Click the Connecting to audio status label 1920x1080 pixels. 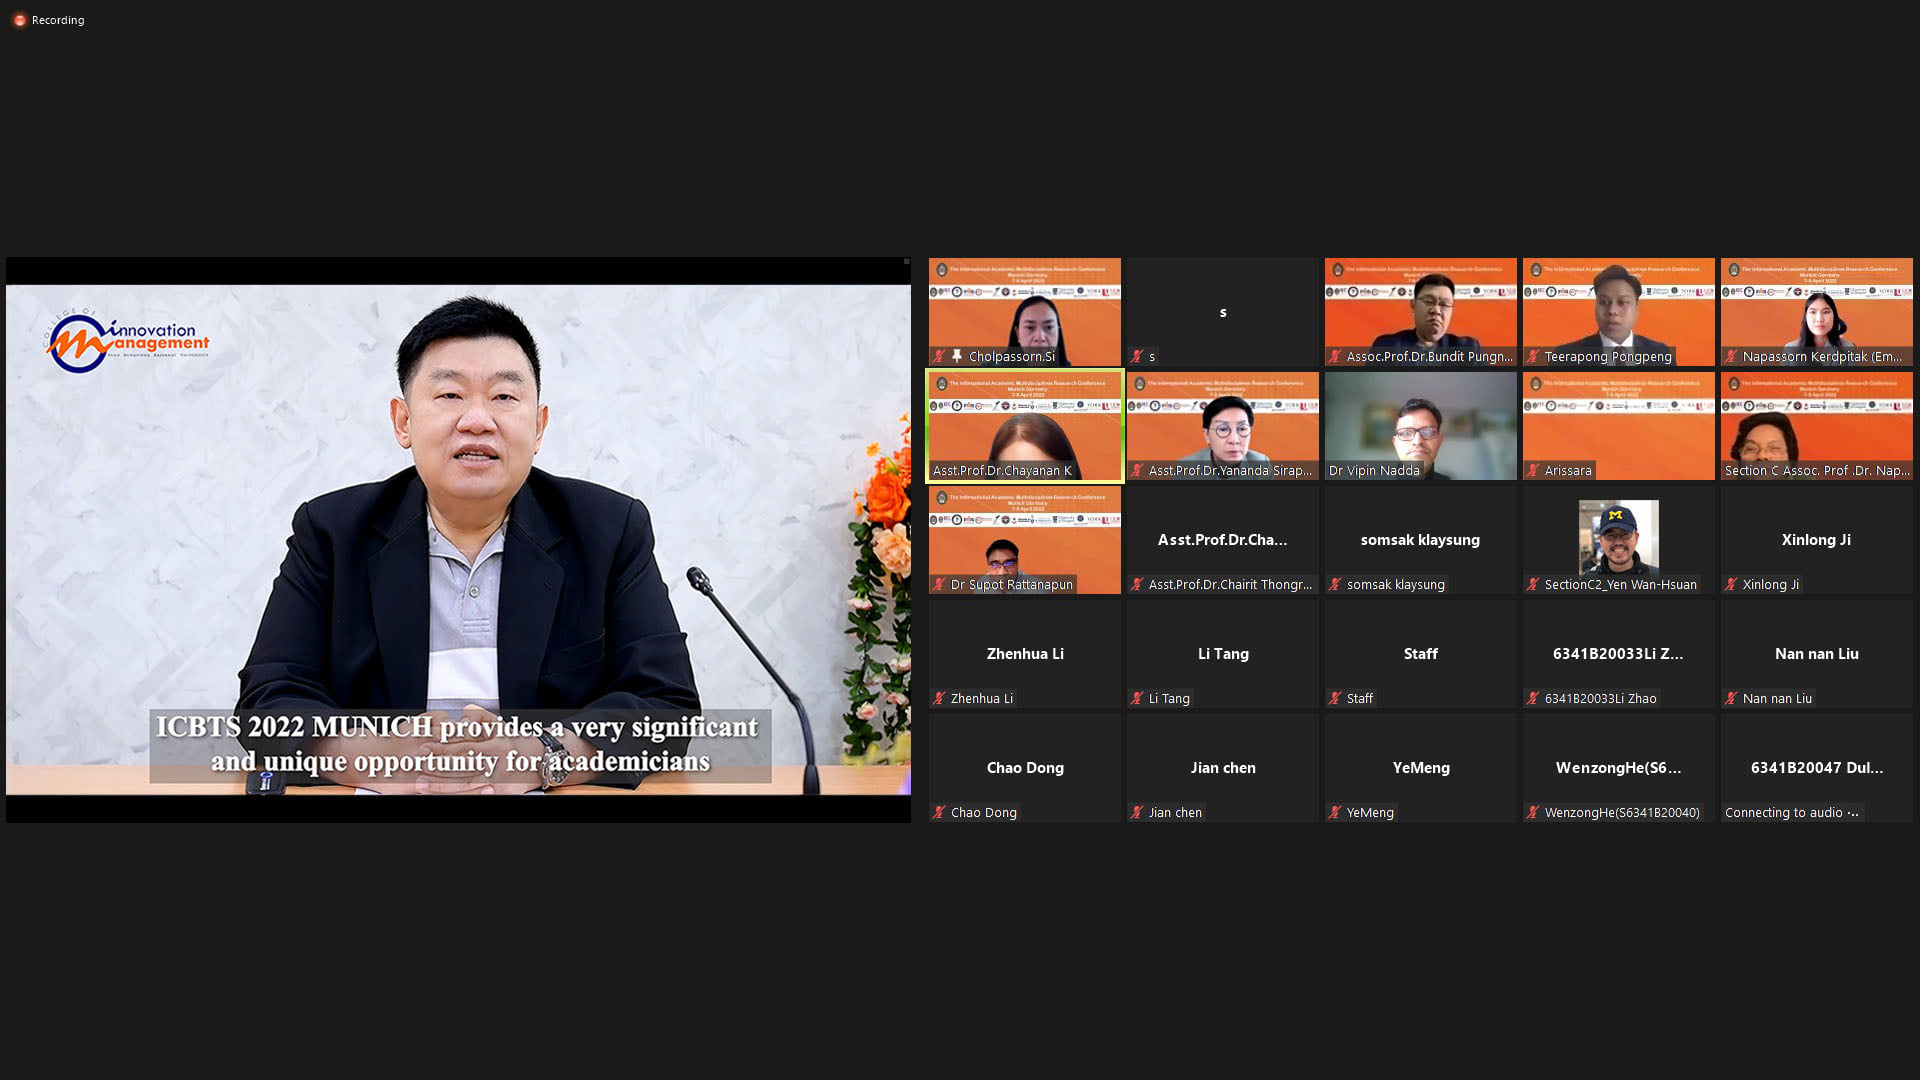point(1790,812)
